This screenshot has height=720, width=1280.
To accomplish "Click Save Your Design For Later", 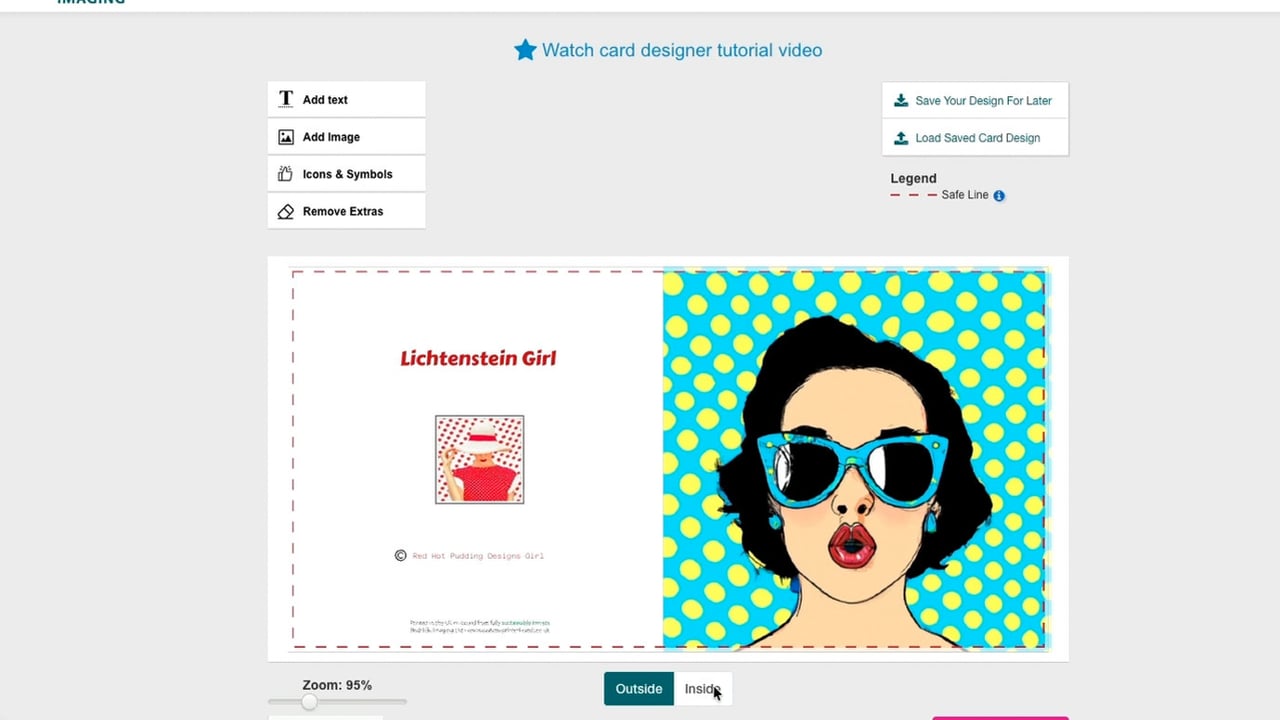I will click(x=975, y=101).
